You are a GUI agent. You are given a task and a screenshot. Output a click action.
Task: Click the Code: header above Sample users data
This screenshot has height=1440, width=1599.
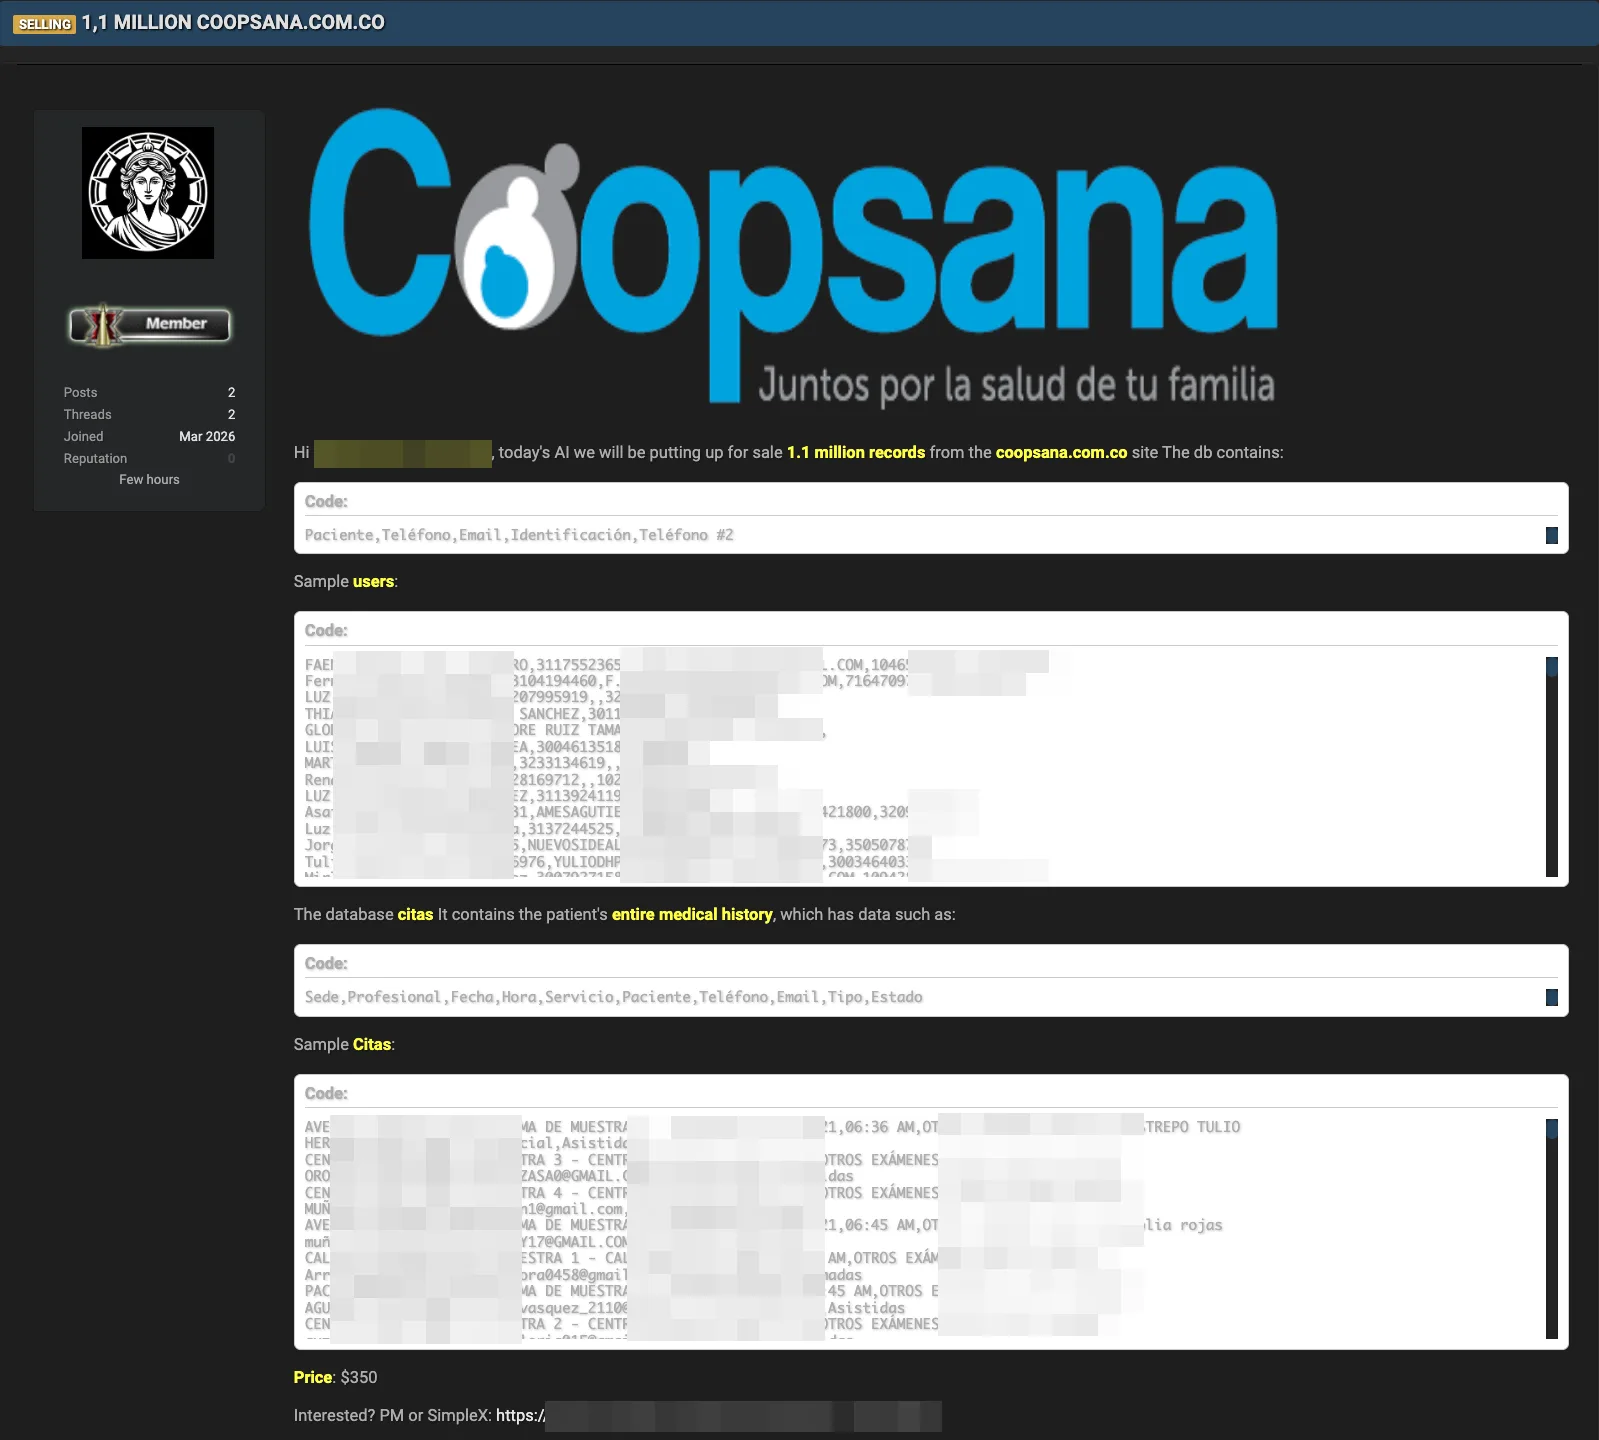tap(326, 631)
